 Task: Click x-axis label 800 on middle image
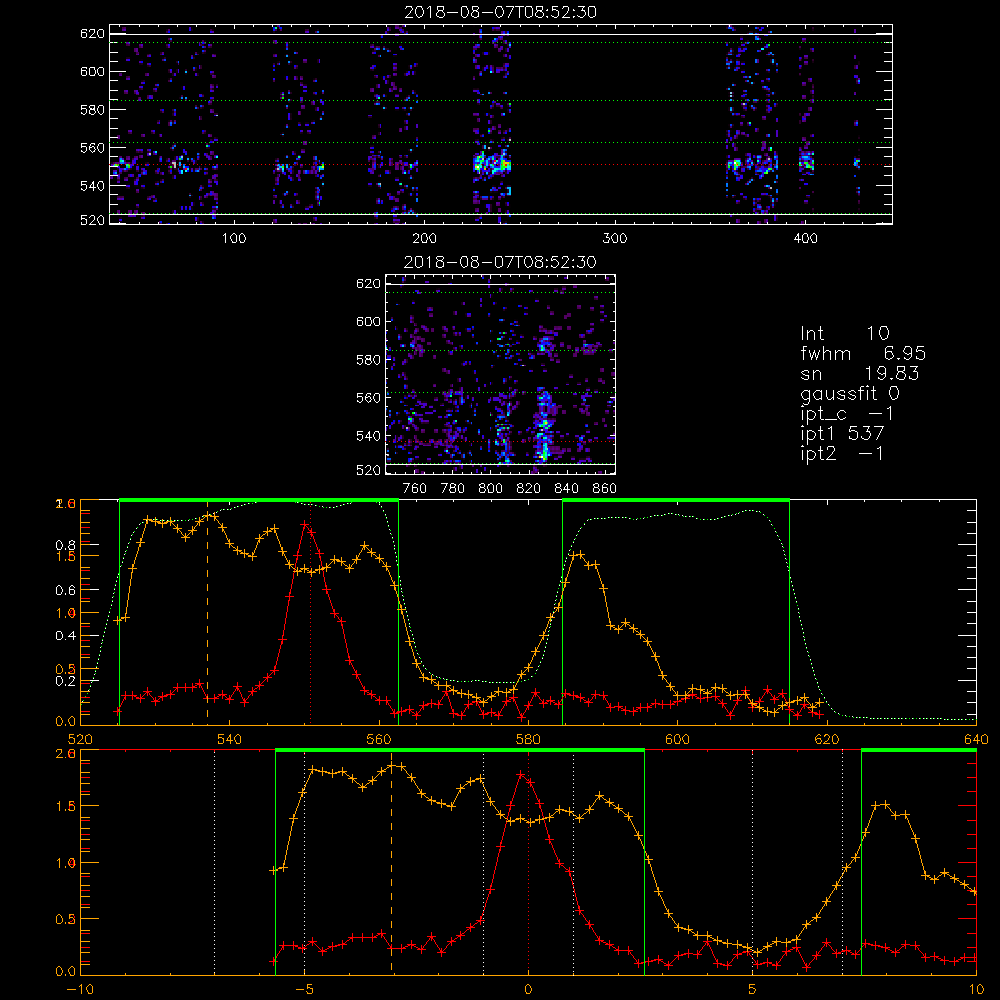pyautogui.click(x=490, y=489)
